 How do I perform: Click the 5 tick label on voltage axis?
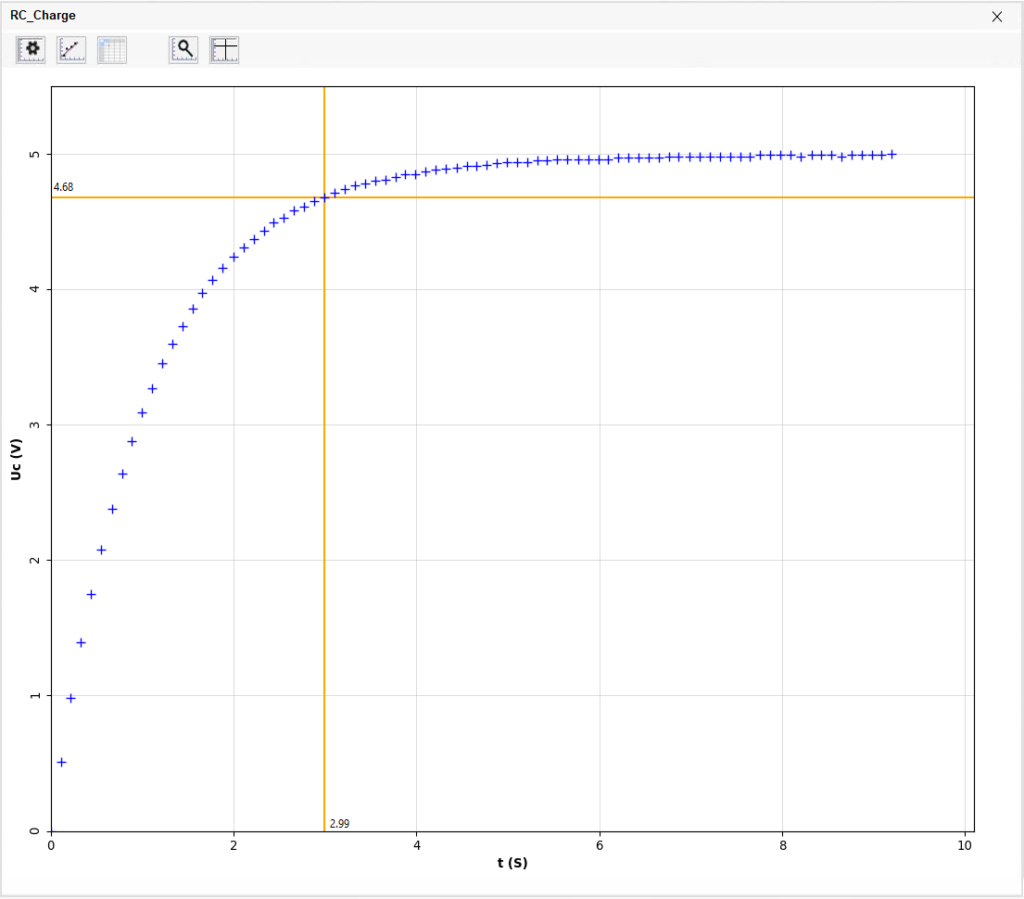tap(35, 154)
